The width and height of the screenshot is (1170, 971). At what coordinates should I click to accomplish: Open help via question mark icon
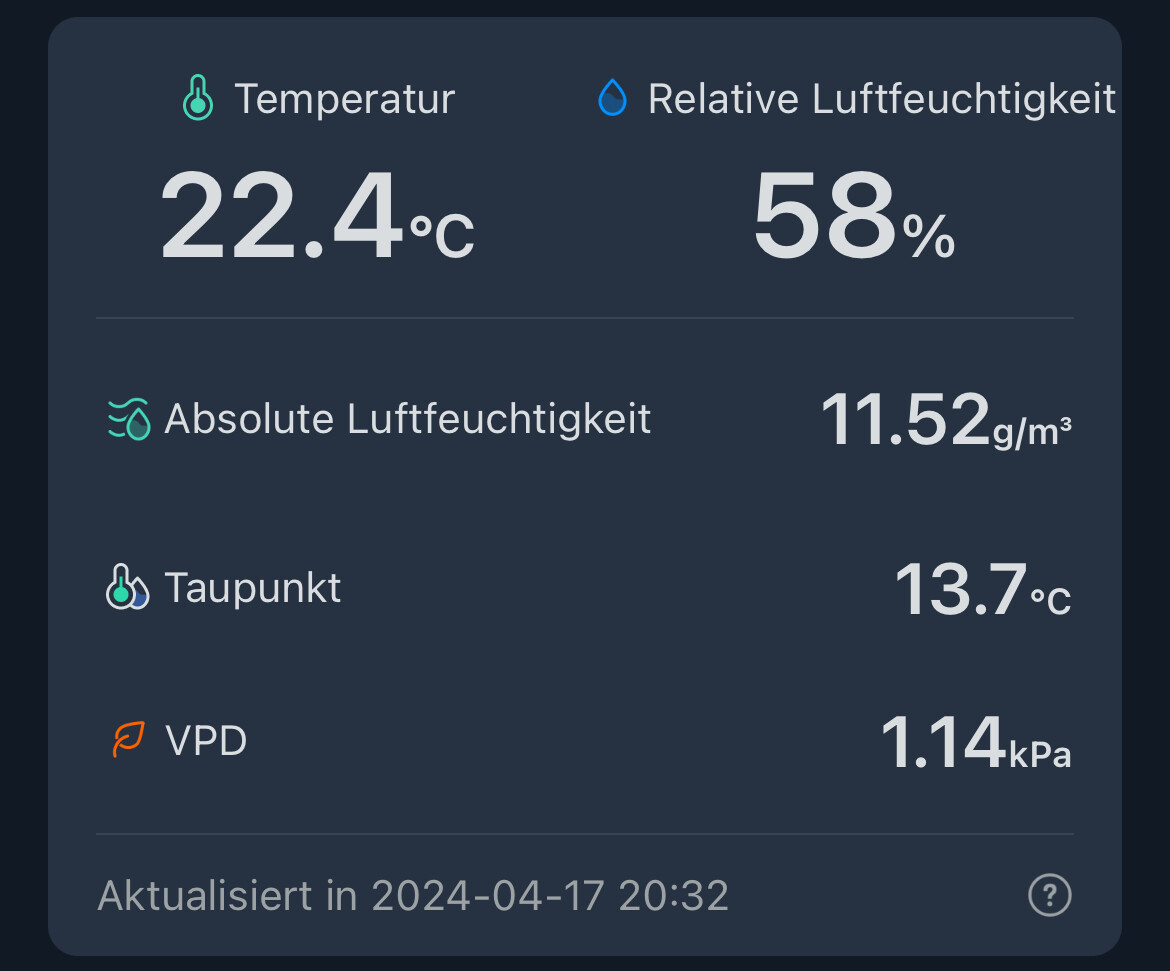[1049, 895]
